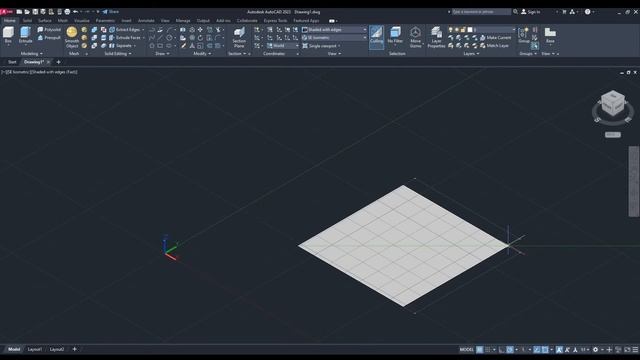This screenshot has height=360, width=640.
Task: Open the Solid ribbon tab
Action: [x=27, y=20]
